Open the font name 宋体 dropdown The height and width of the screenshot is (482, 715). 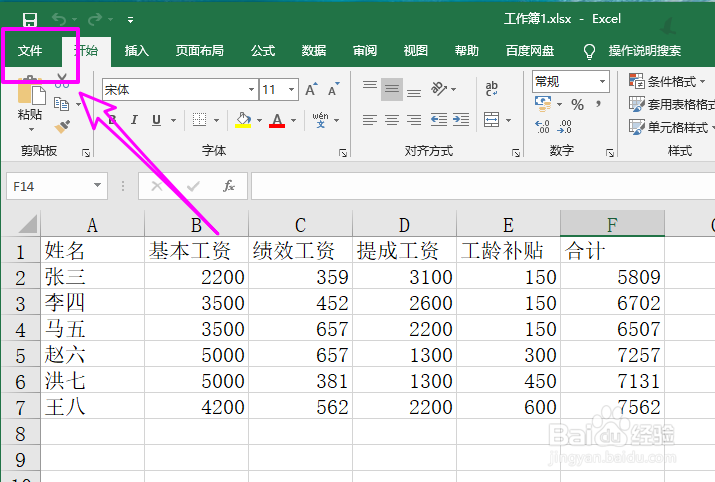coord(251,89)
